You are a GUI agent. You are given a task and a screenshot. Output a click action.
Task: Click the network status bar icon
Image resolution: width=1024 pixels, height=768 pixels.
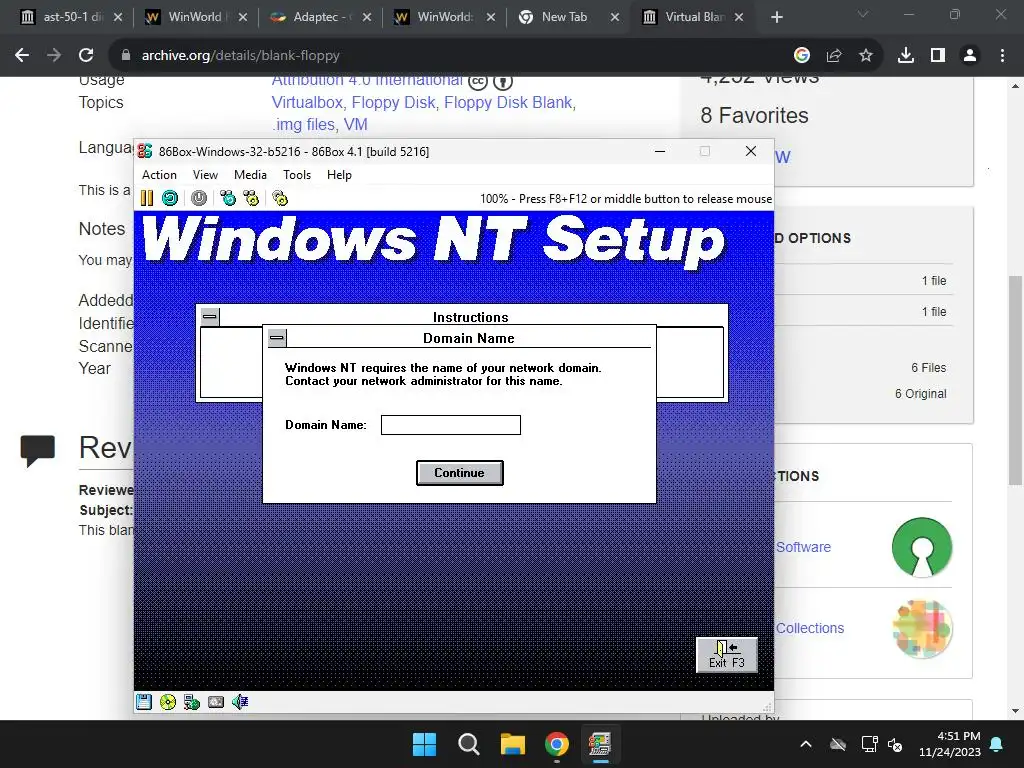[192, 702]
